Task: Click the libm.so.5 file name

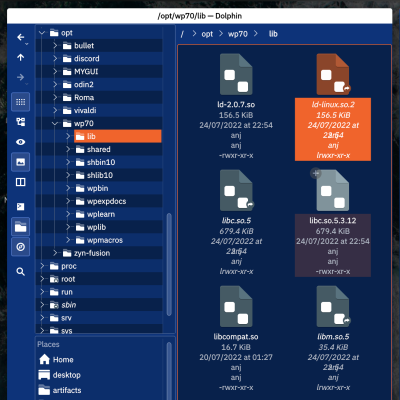Action: (333, 337)
